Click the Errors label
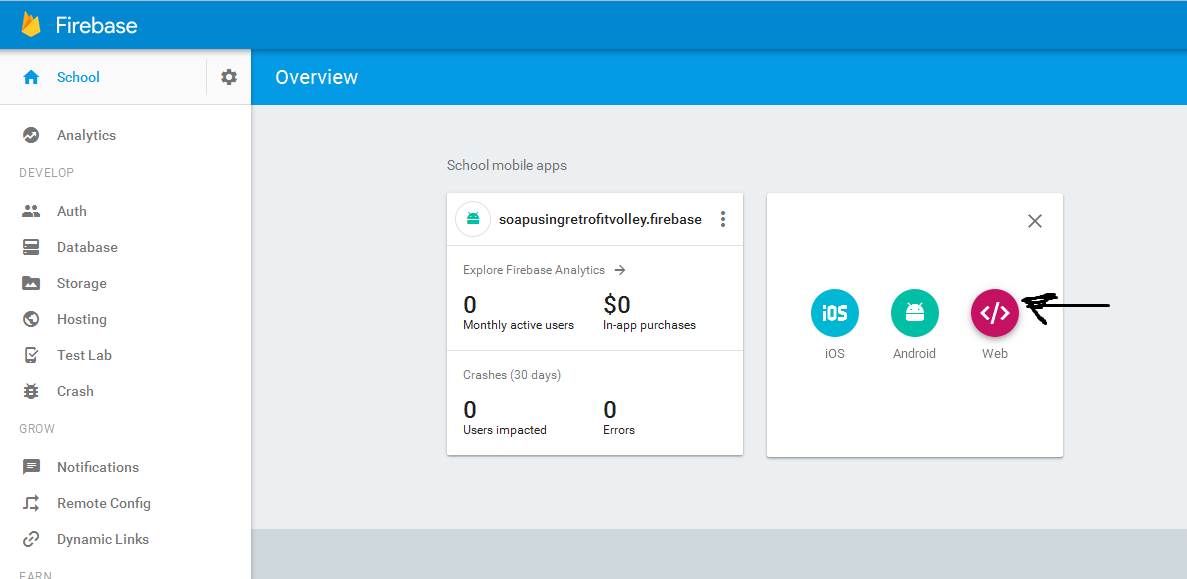 pyautogui.click(x=618, y=430)
